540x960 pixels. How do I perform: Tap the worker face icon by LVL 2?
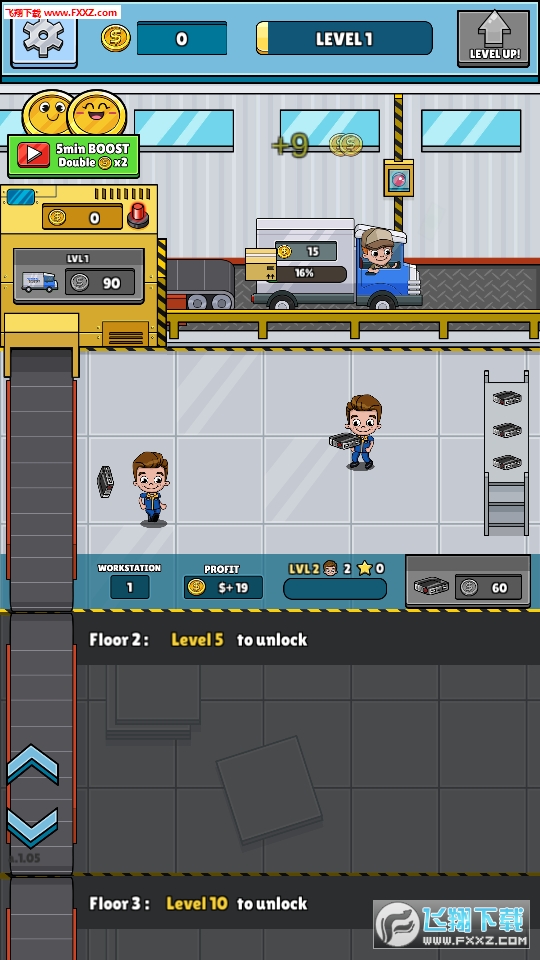pyautogui.click(x=330, y=568)
